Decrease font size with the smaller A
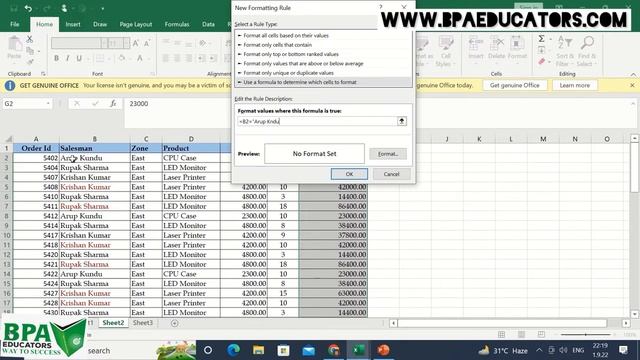 coord(147,43)
